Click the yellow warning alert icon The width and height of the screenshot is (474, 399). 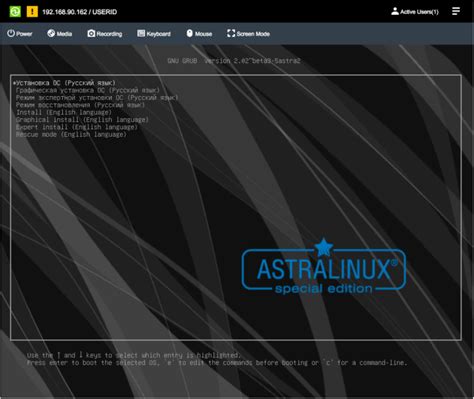point(32,12)
